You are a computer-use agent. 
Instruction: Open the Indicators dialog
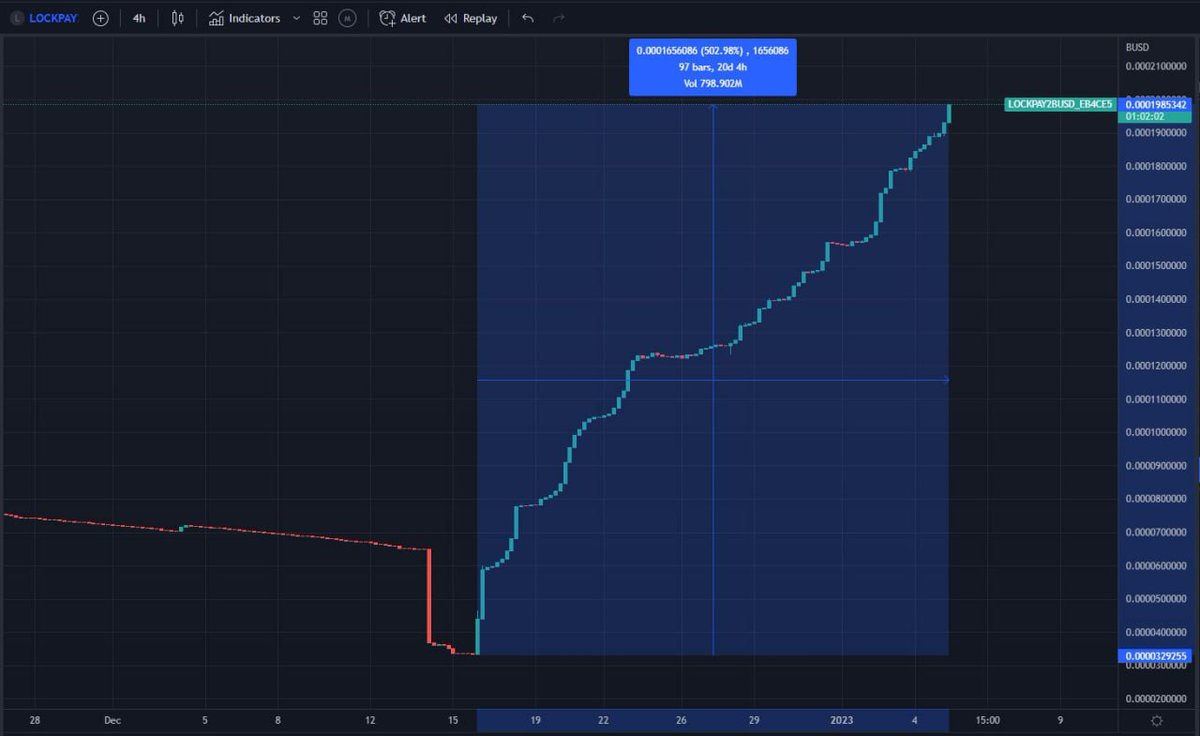point(245,18)
